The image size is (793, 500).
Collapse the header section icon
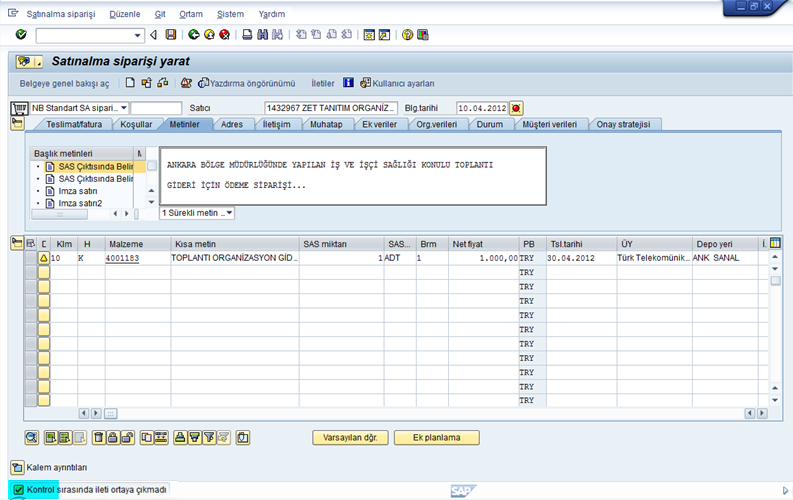17,124
